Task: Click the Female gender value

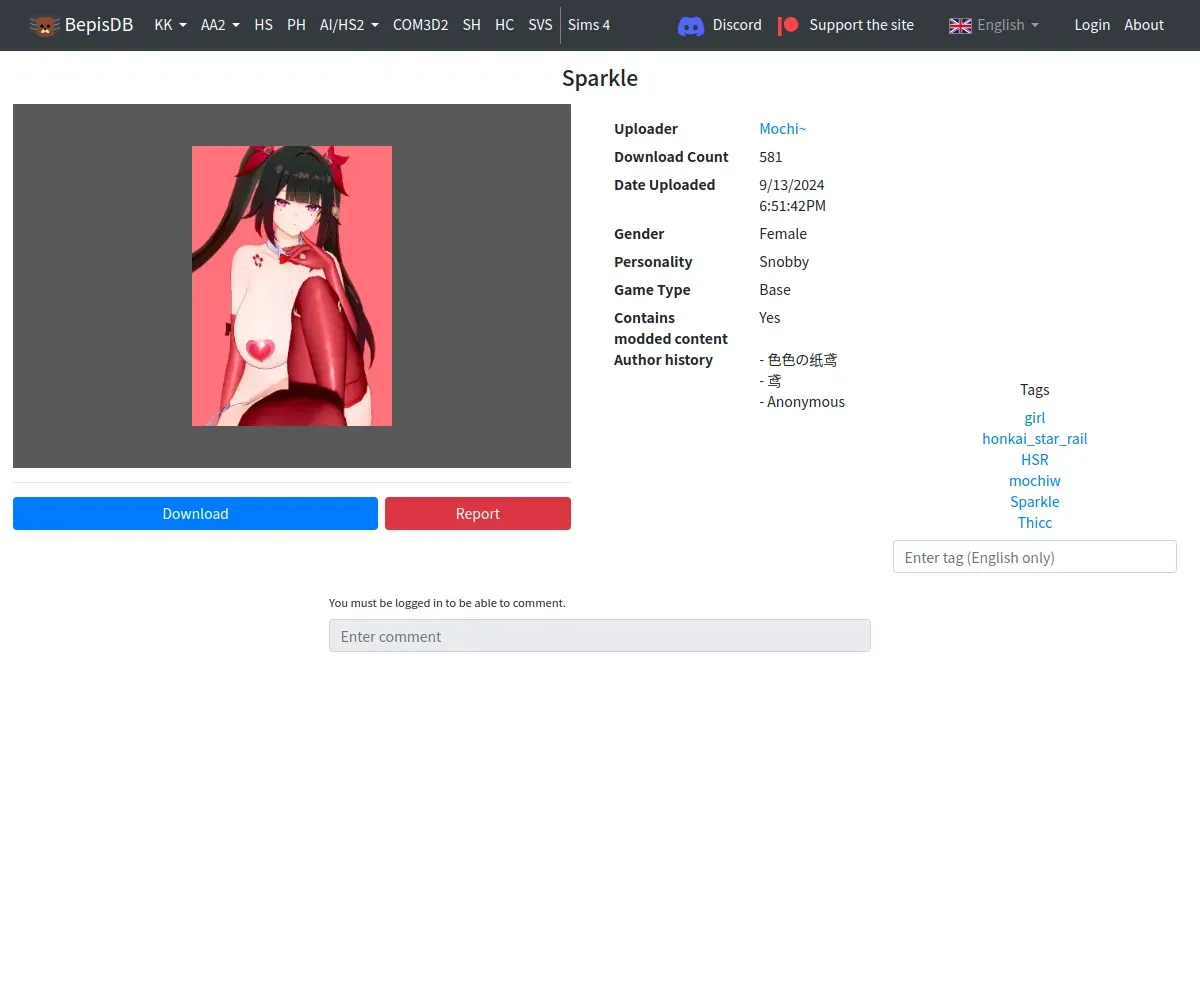Action: click(783, 233)
